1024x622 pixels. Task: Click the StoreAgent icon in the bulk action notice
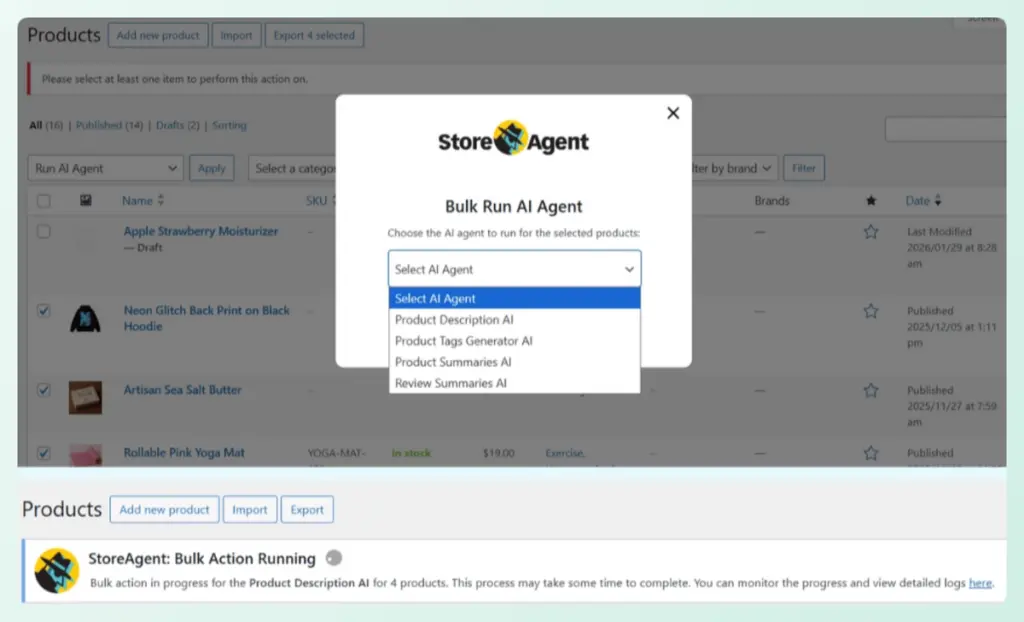tap(55, 572)
